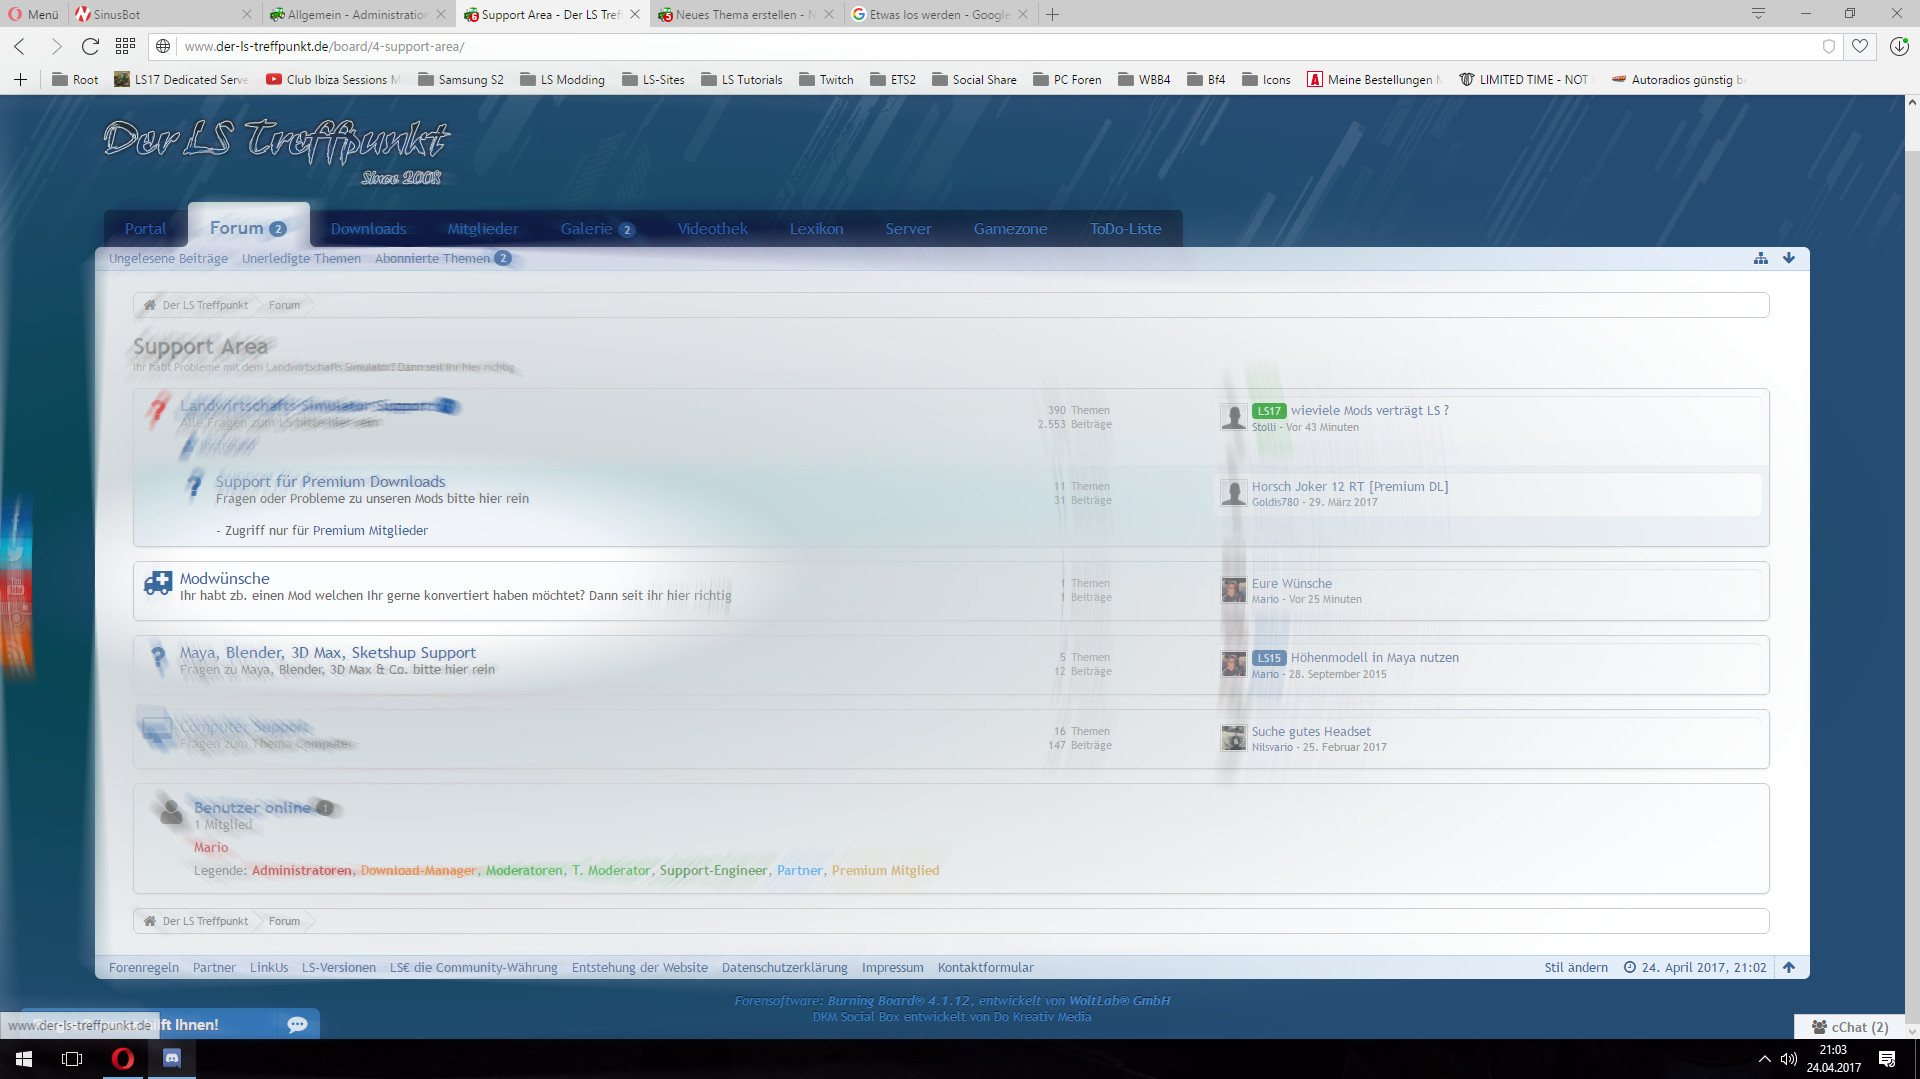The height and width of the screenshot is (1079, 1920).
Task: Open Discord from the Windows taskbar
Action: 172,1058
